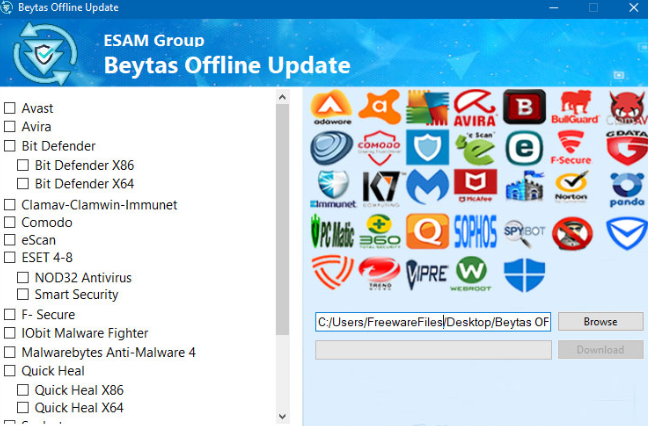This screenshot has width=648, height=426.
Task: Enable Bit Defender X86 checkbox
Action: point(23,165)
